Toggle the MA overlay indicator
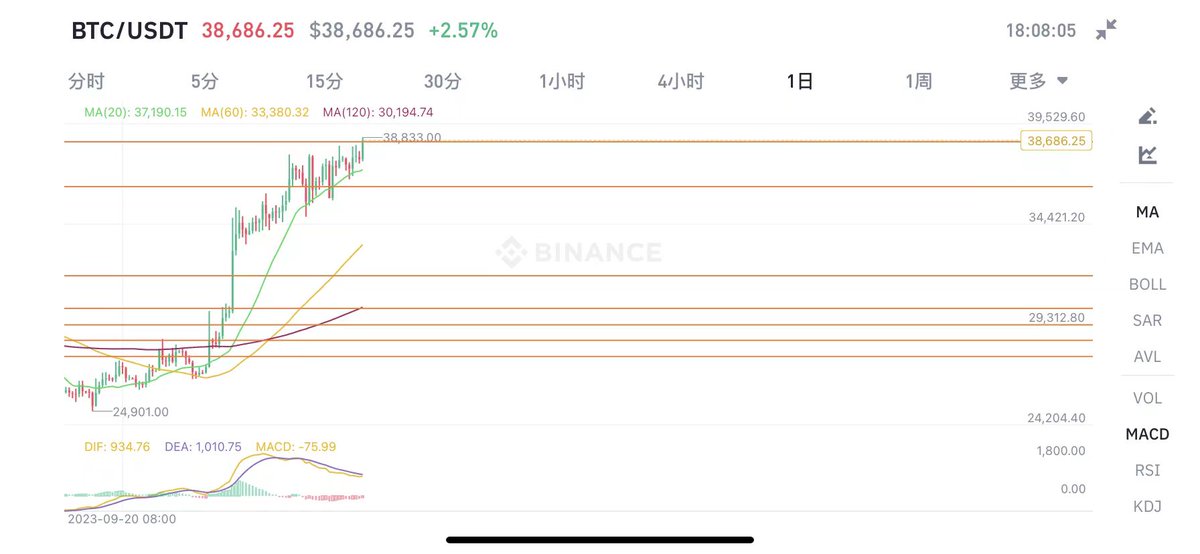 click(x=1147, y=212)
